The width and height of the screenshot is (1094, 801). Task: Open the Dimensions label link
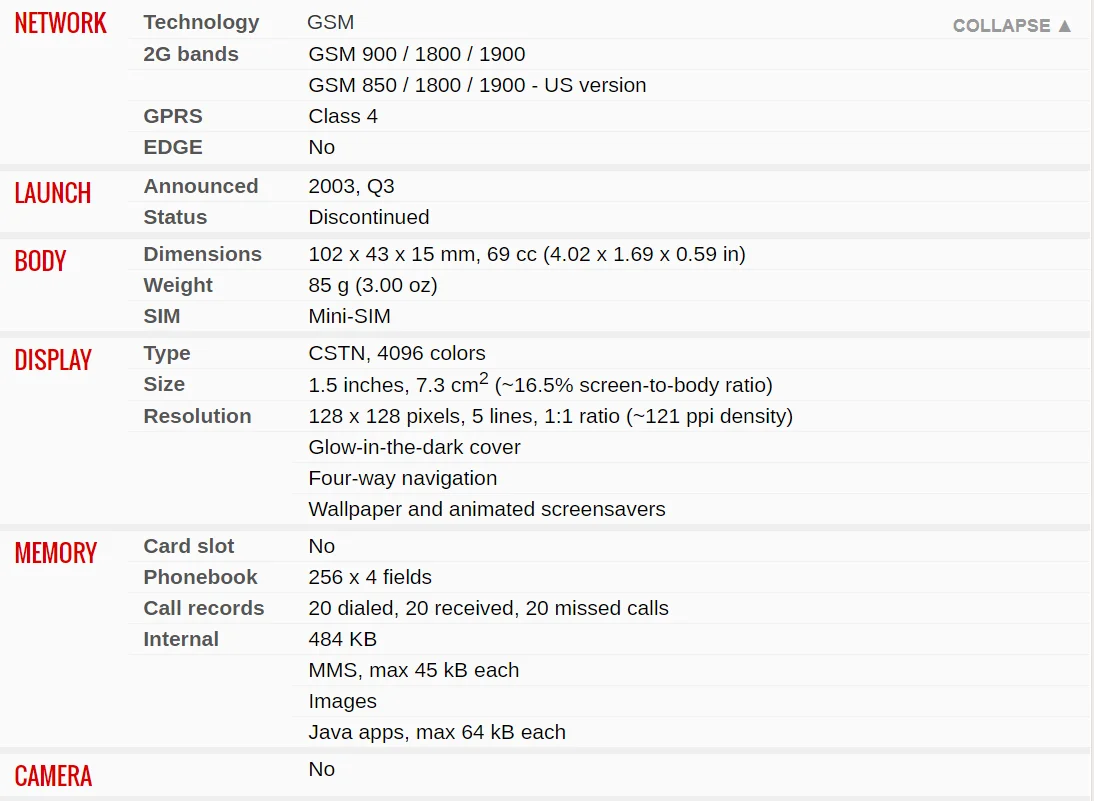coord(202,254)
